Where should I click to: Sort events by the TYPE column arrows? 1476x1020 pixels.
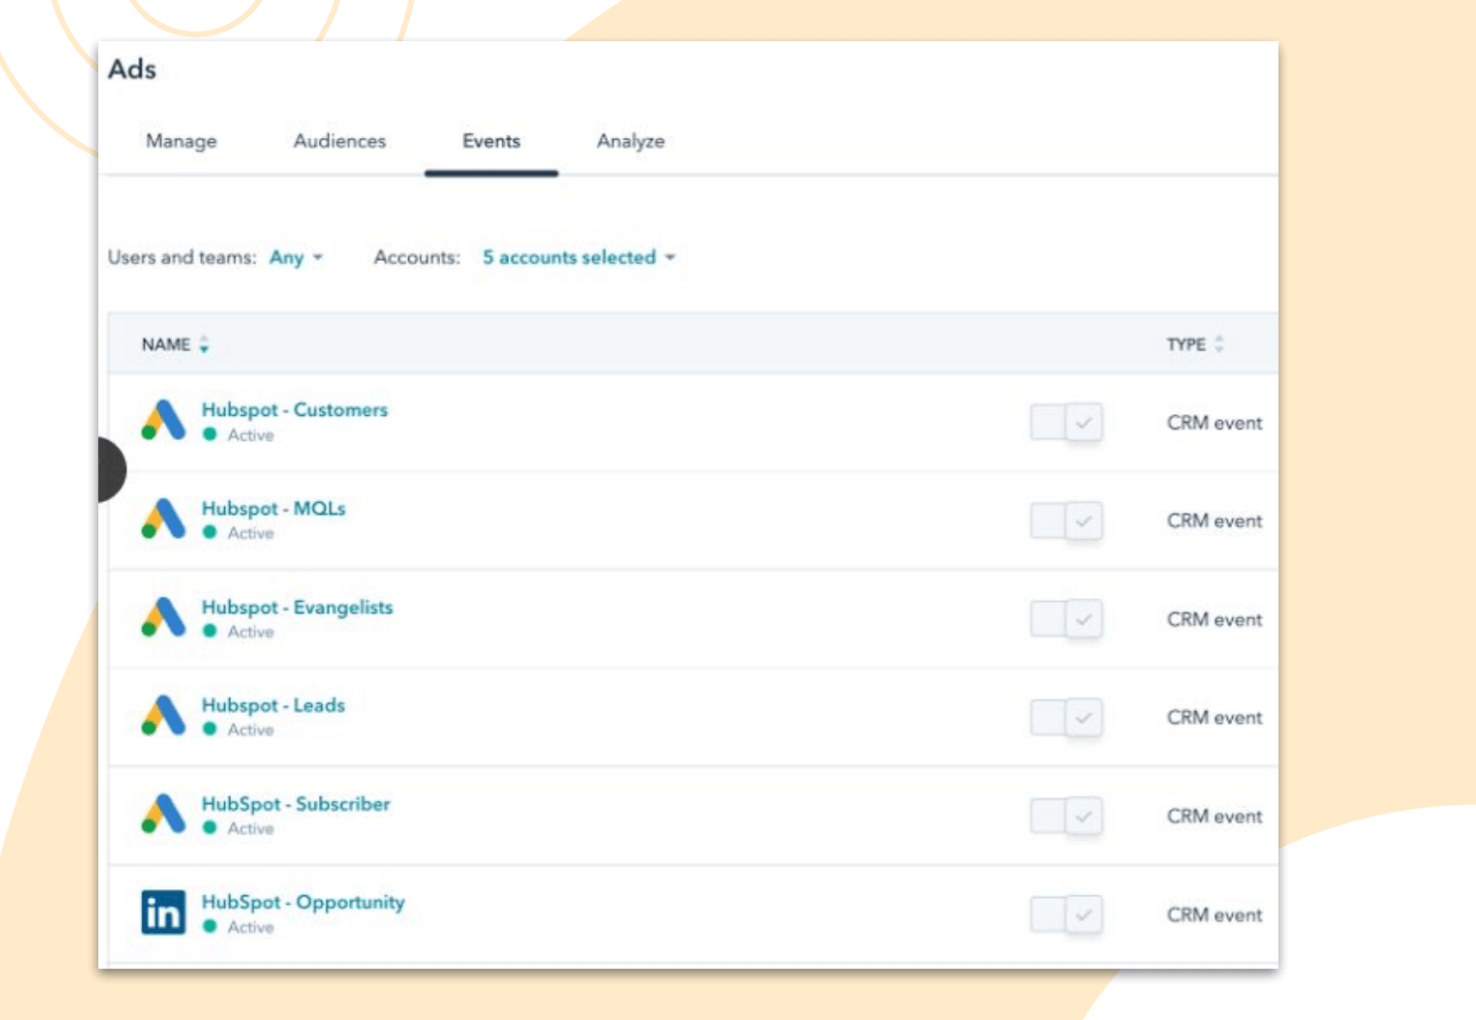1219,345
